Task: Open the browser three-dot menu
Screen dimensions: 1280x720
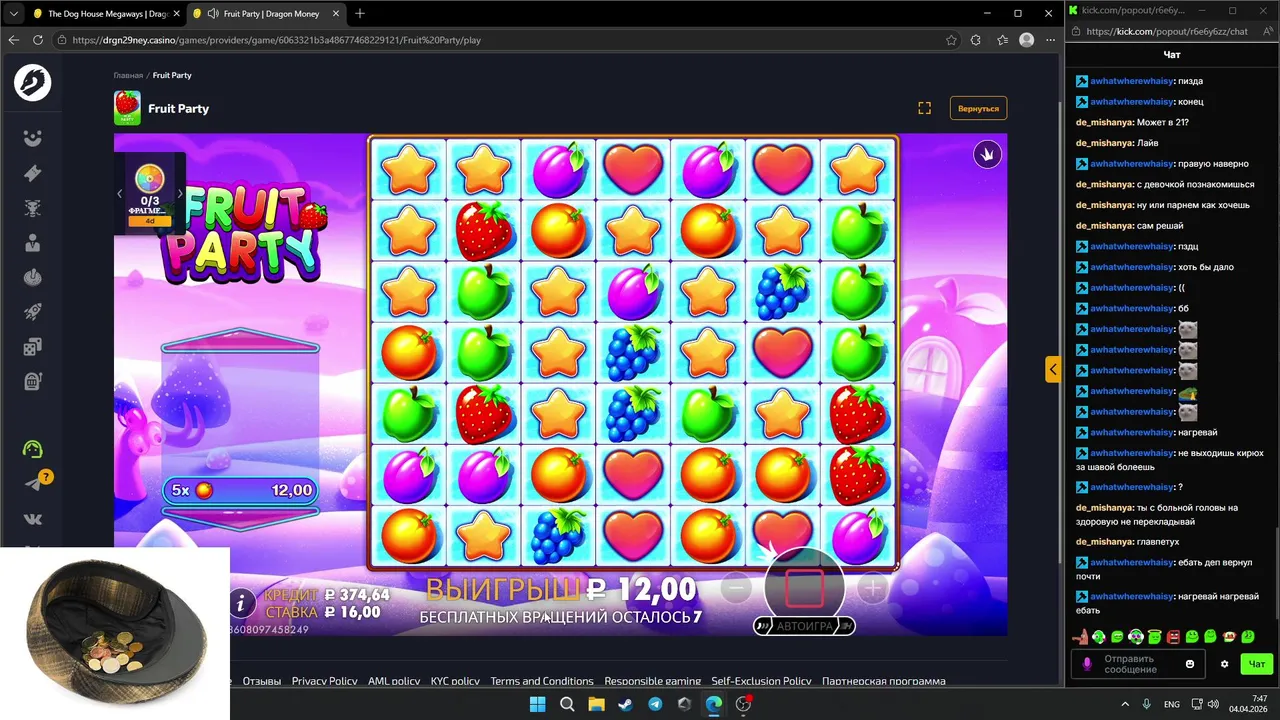Action: (1049, 40)
